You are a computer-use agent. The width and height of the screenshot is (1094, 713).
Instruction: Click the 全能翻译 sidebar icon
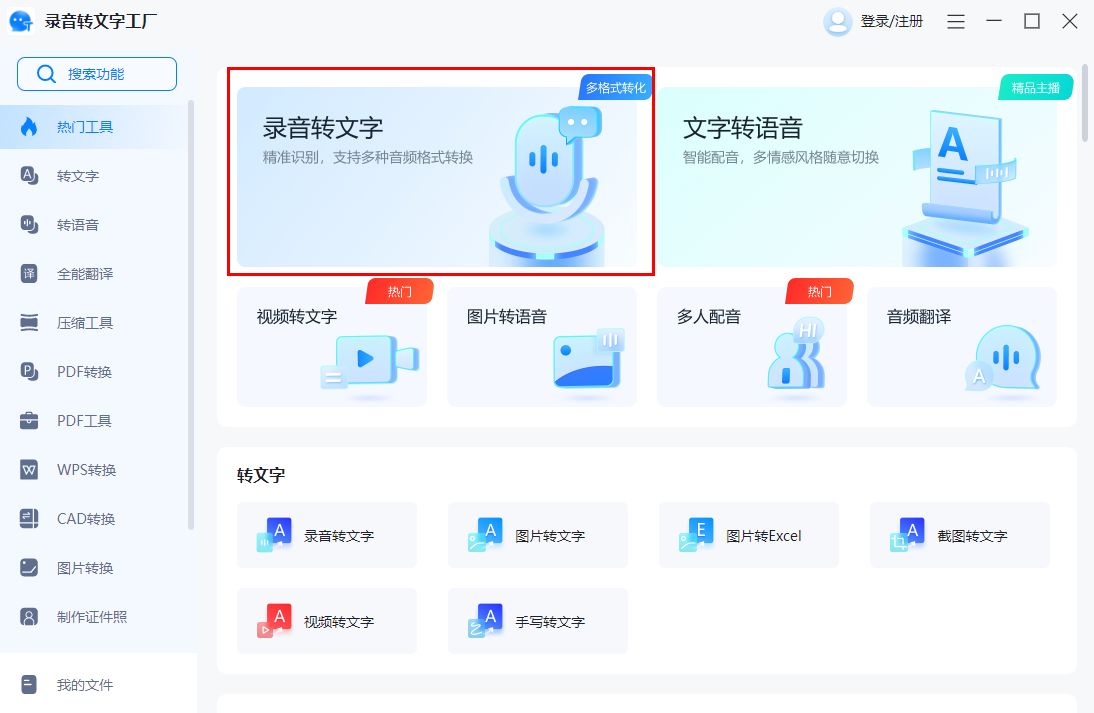pos(29,273)
